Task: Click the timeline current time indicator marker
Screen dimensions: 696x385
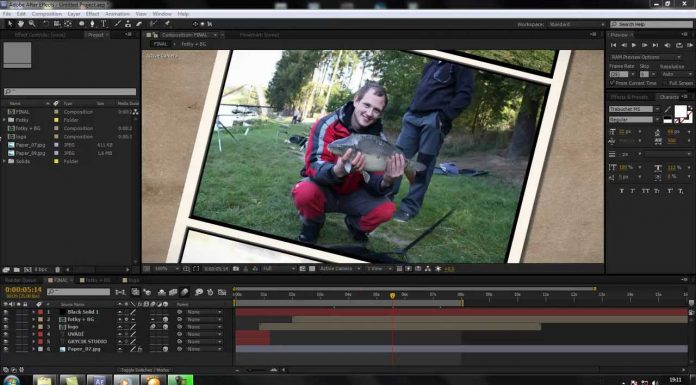Action: [392, 295]
